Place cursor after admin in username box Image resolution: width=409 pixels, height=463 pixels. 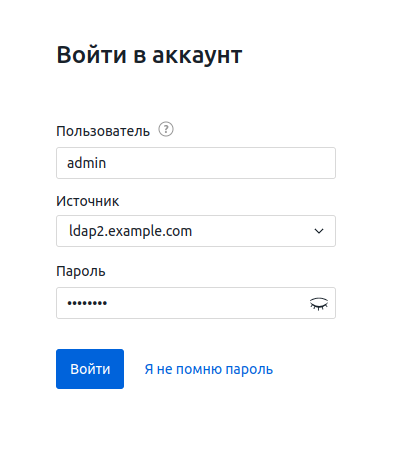tap(108, 163)
